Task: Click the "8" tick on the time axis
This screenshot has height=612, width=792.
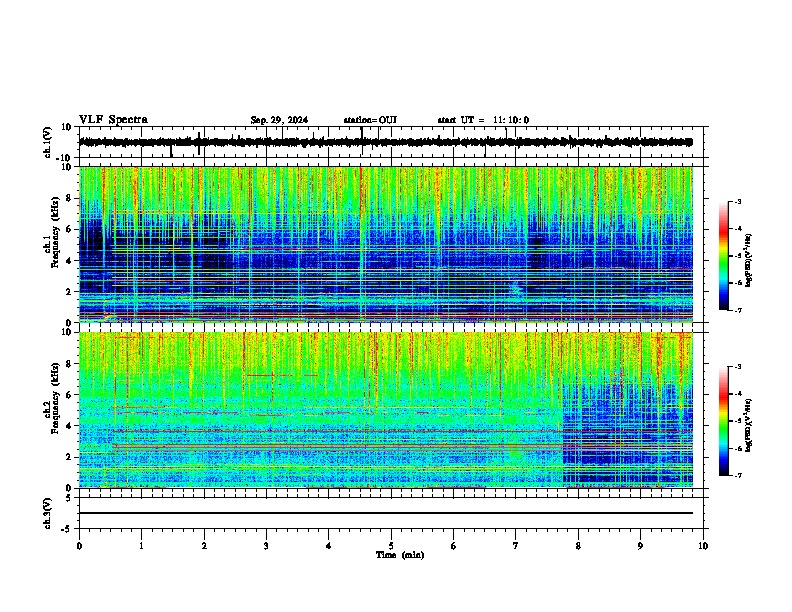Action: point(578,546)
